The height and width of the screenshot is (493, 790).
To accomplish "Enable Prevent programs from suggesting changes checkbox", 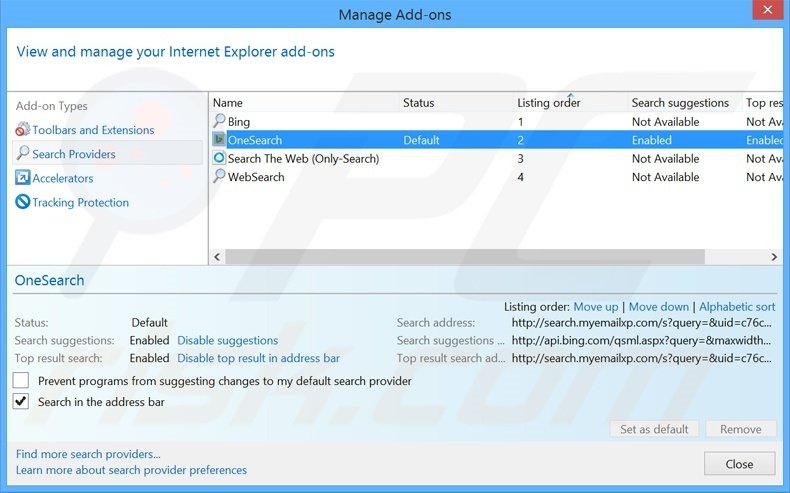I will click(x=21, y=380).
